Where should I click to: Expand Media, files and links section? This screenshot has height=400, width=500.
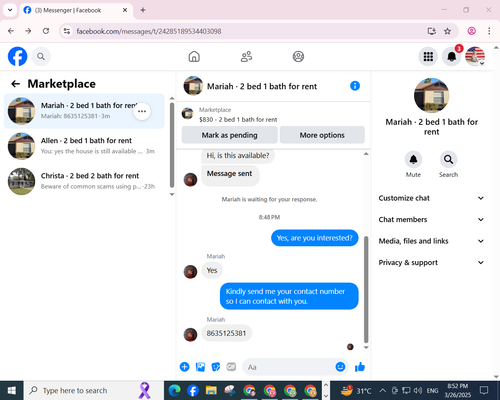[x=431, y=241]
